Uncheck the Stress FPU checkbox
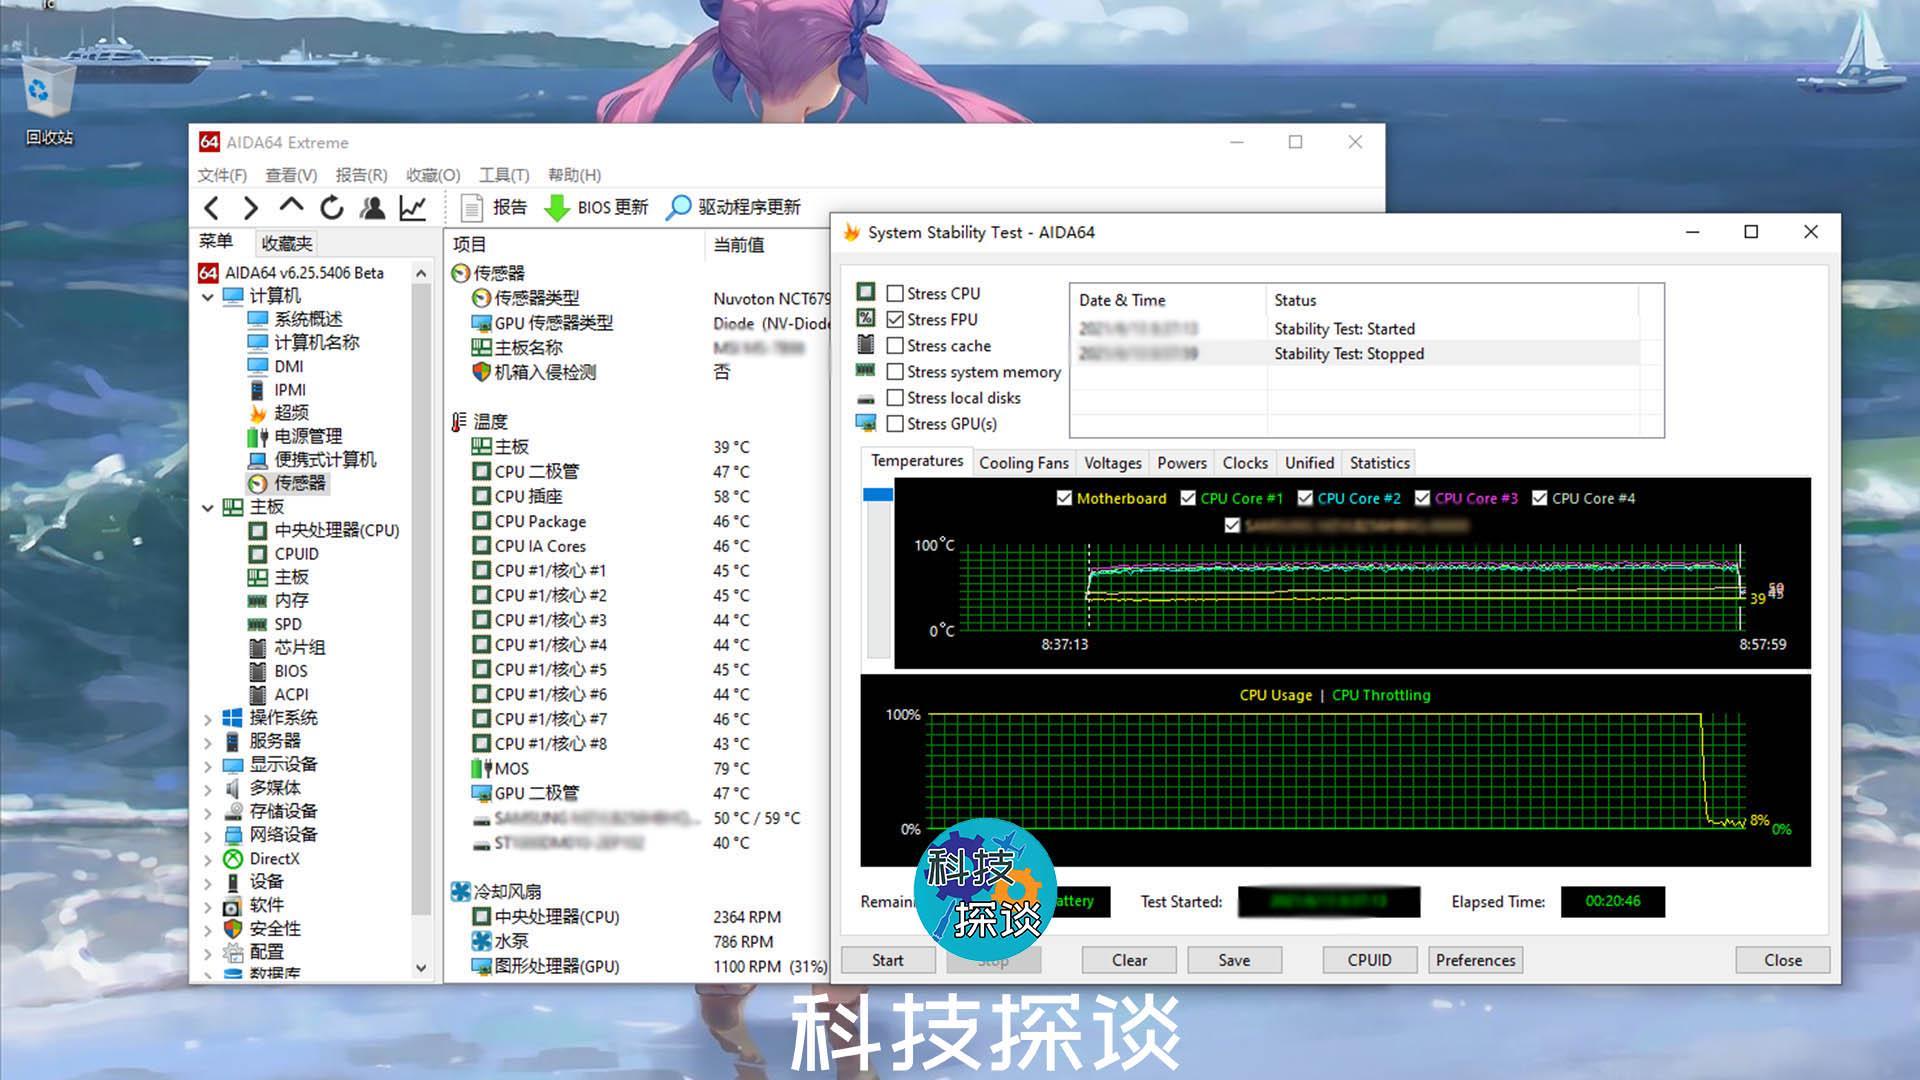The width and height of the screenshot is (1920, 1080). pyautogui.click(x=895, y=319)
